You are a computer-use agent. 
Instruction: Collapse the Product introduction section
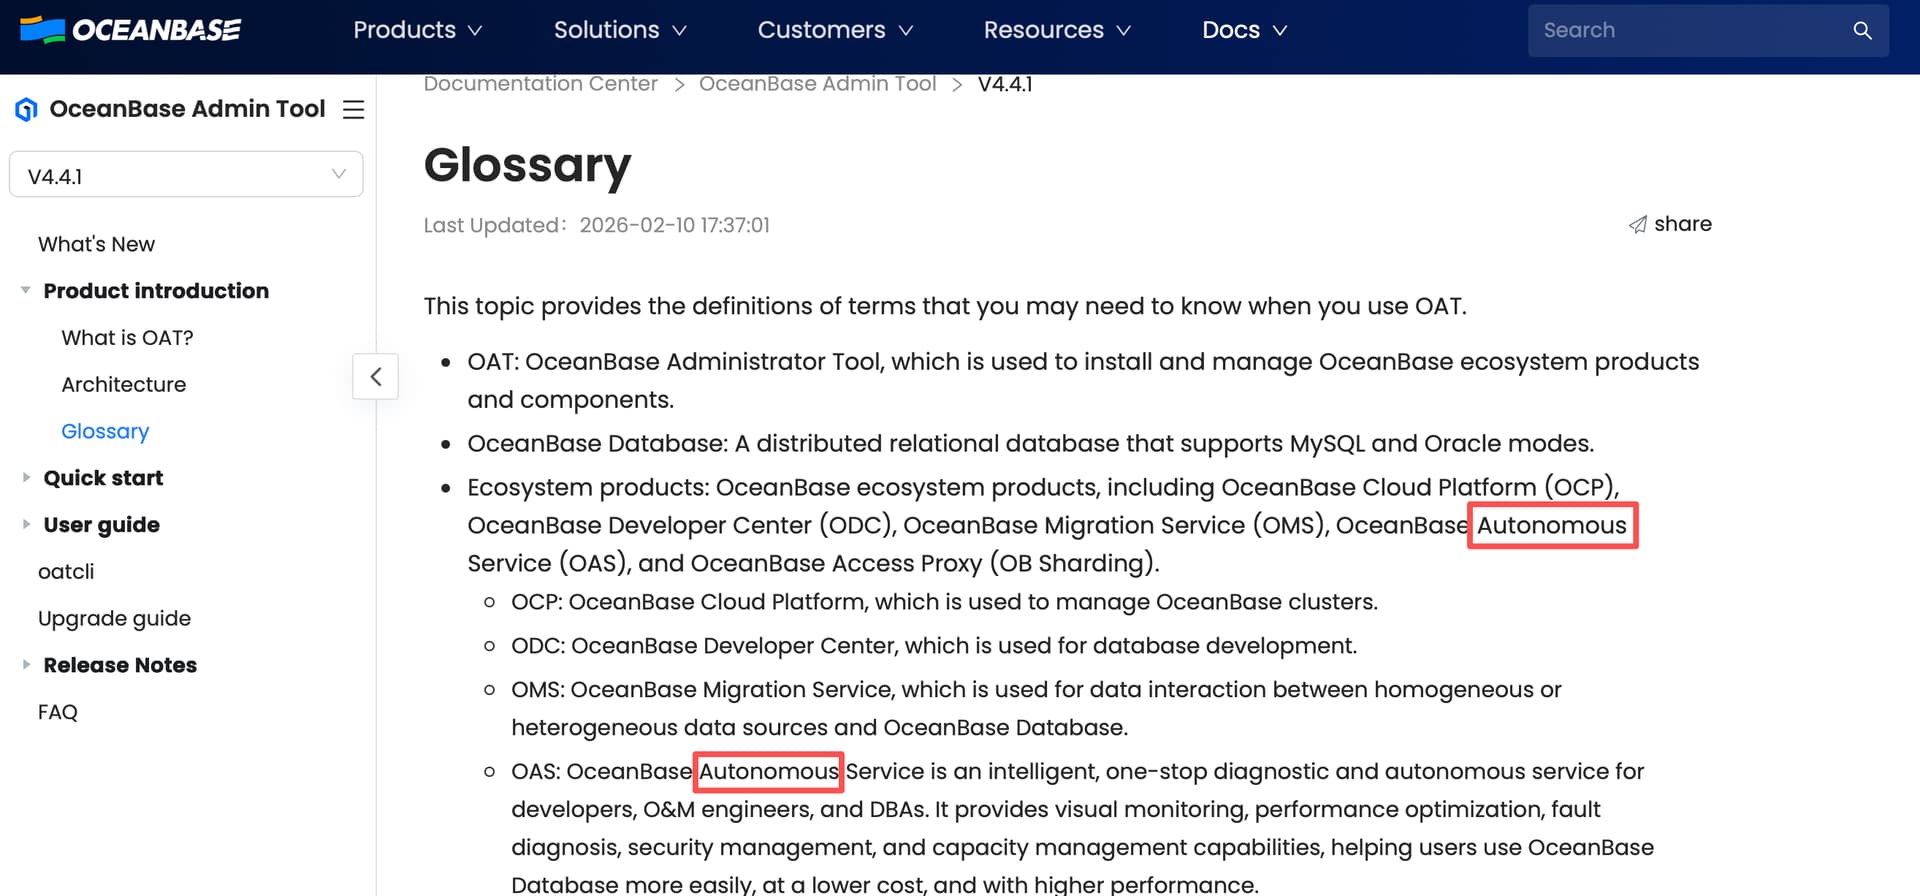coord(26,291)
